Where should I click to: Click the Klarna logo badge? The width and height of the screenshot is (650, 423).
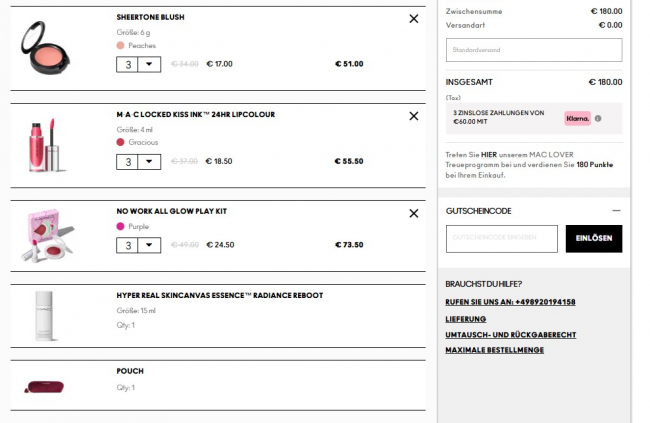[578, 118]
